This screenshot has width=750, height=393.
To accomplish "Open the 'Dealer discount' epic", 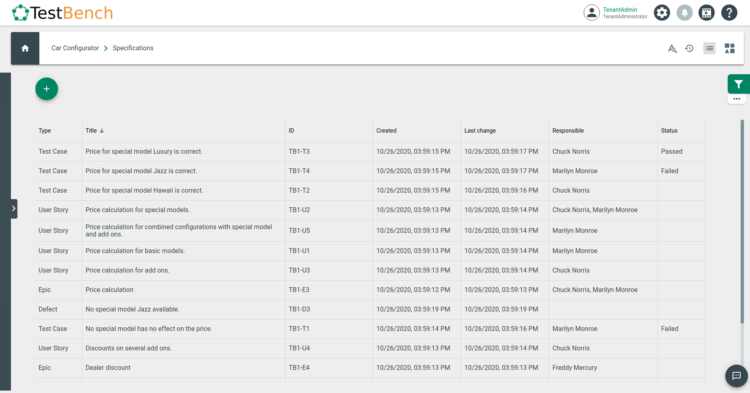I will pyautogui.click(x=108, y=368).
